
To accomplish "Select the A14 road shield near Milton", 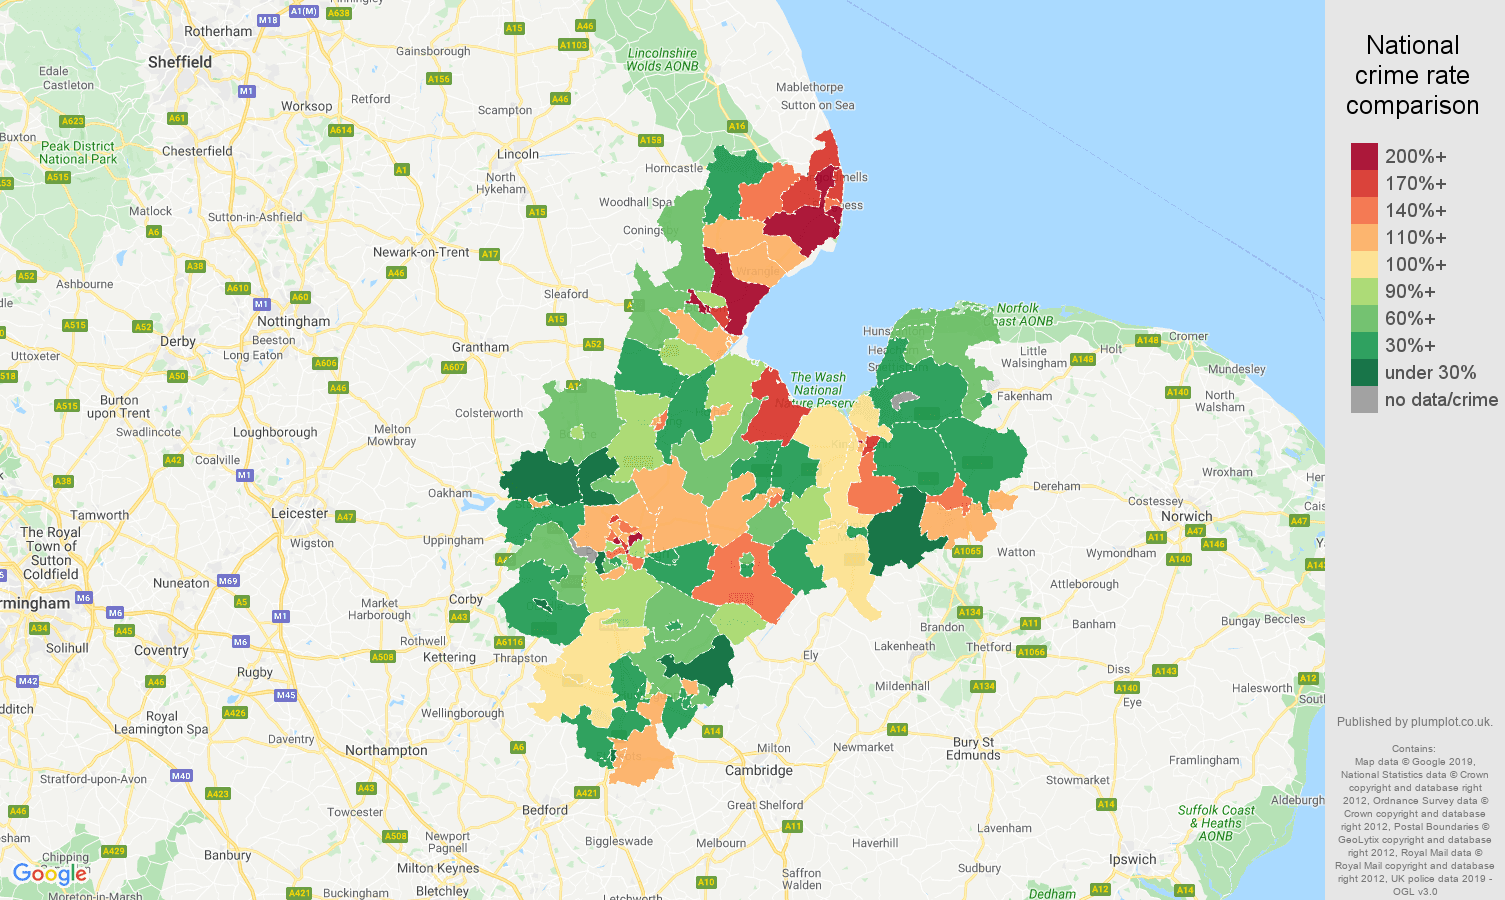I will [x=713, y=731].
